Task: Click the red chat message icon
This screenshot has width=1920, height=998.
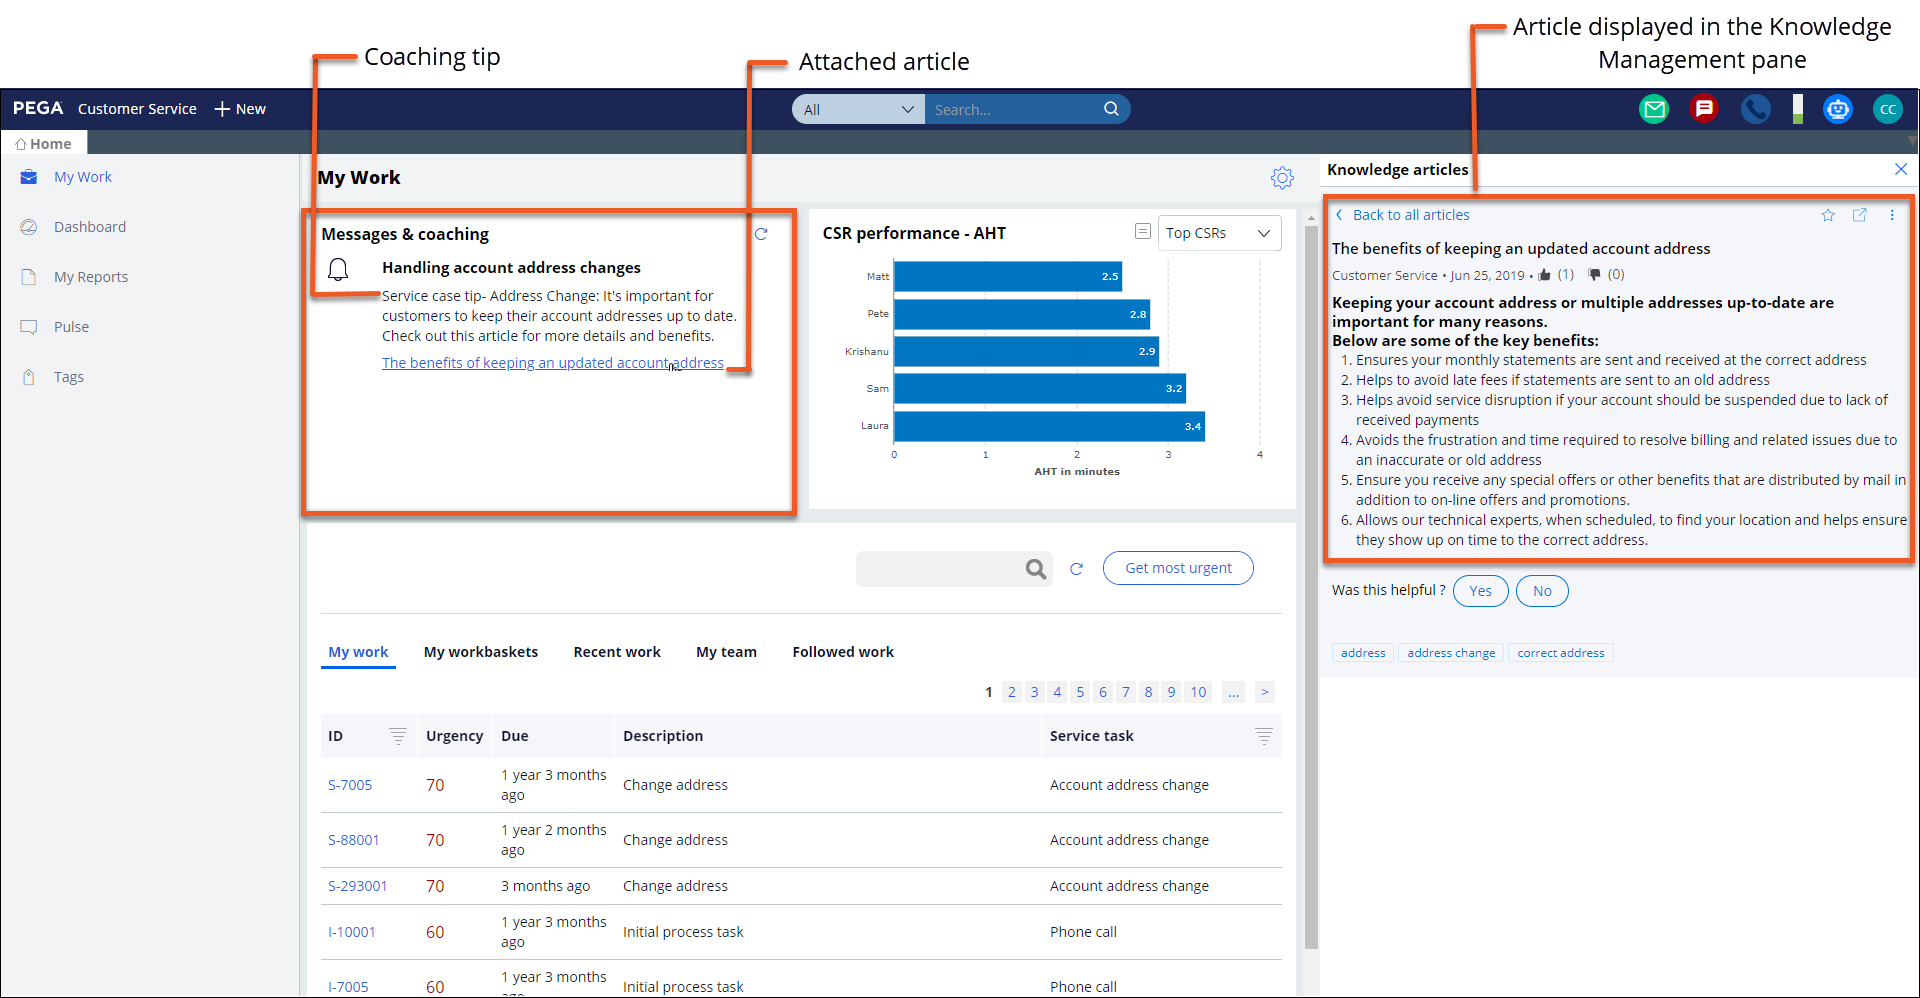Action: [1704, 109]
